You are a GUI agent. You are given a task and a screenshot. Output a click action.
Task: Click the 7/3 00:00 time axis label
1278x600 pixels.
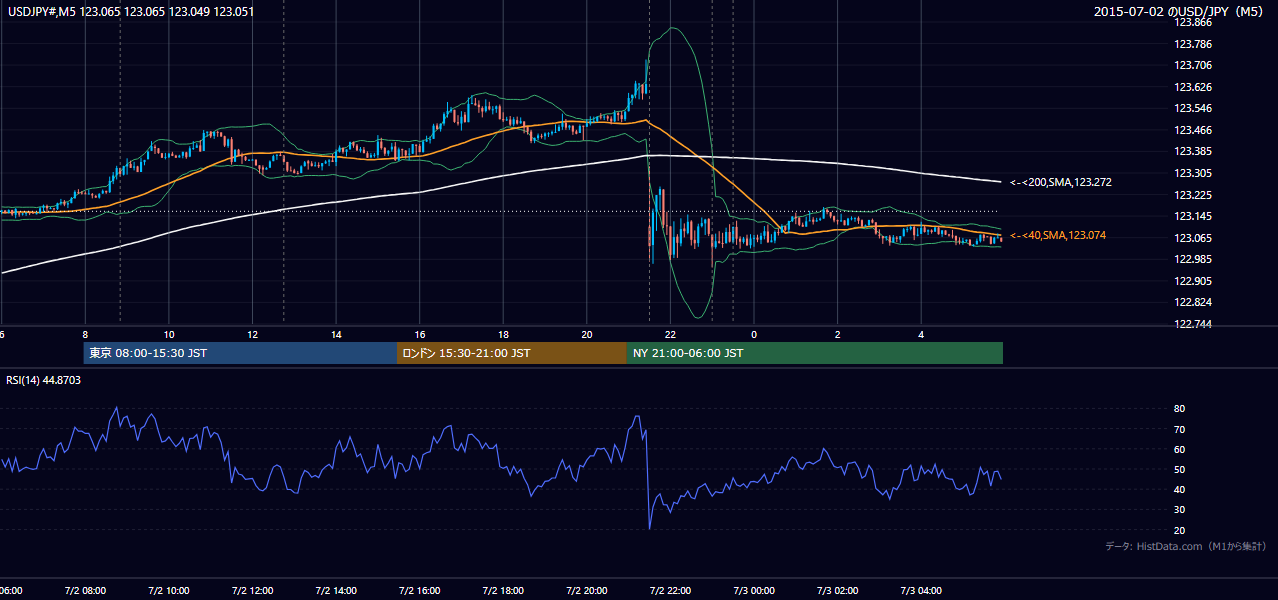click(755, 591)
